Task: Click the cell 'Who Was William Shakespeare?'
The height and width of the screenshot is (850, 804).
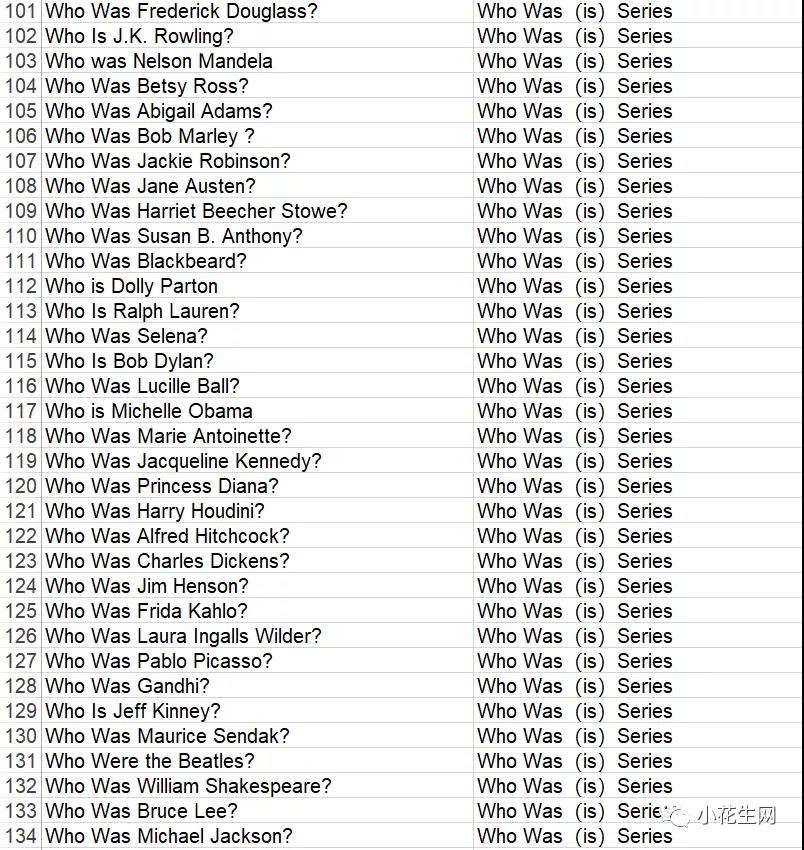Action: click(257, 785)
